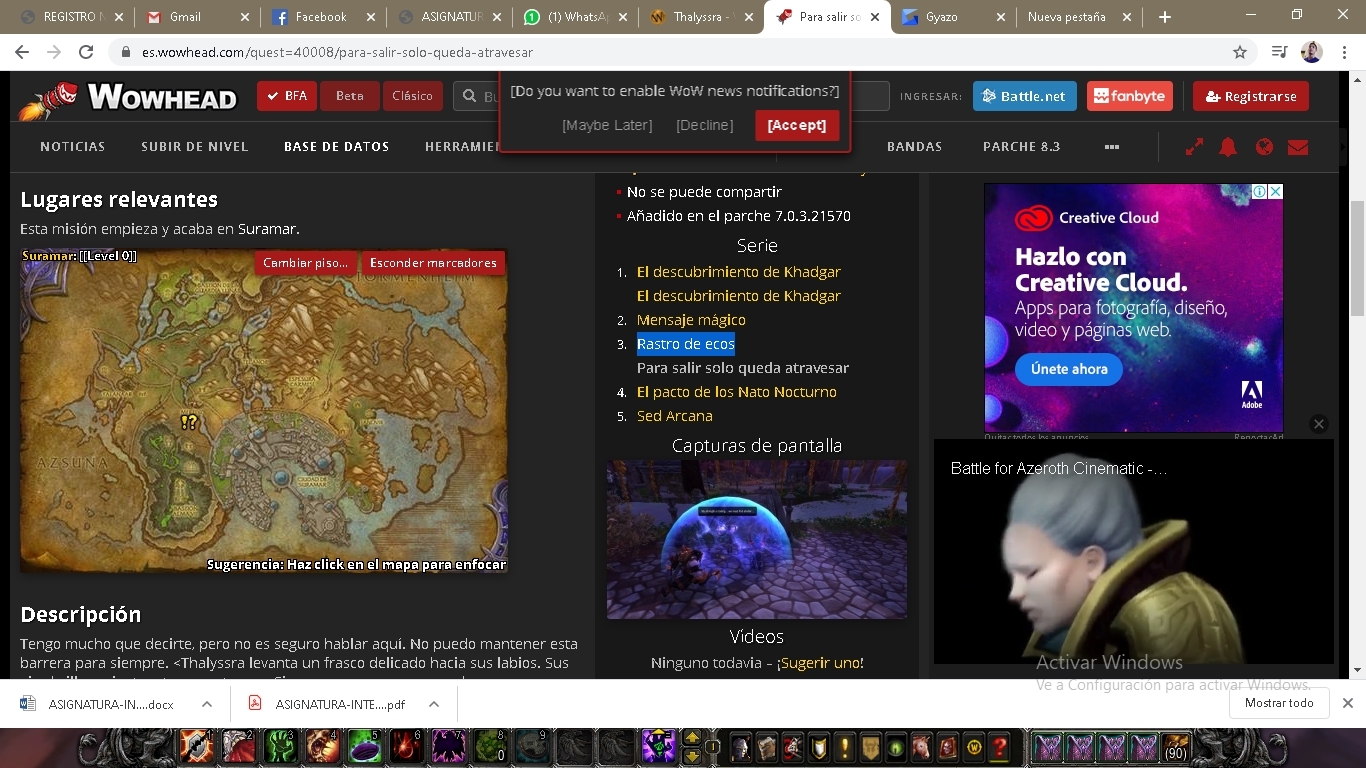1366x768 pixels.
Task: Open the backpack bag showing (90)
Action: (x=1176, y=747)
